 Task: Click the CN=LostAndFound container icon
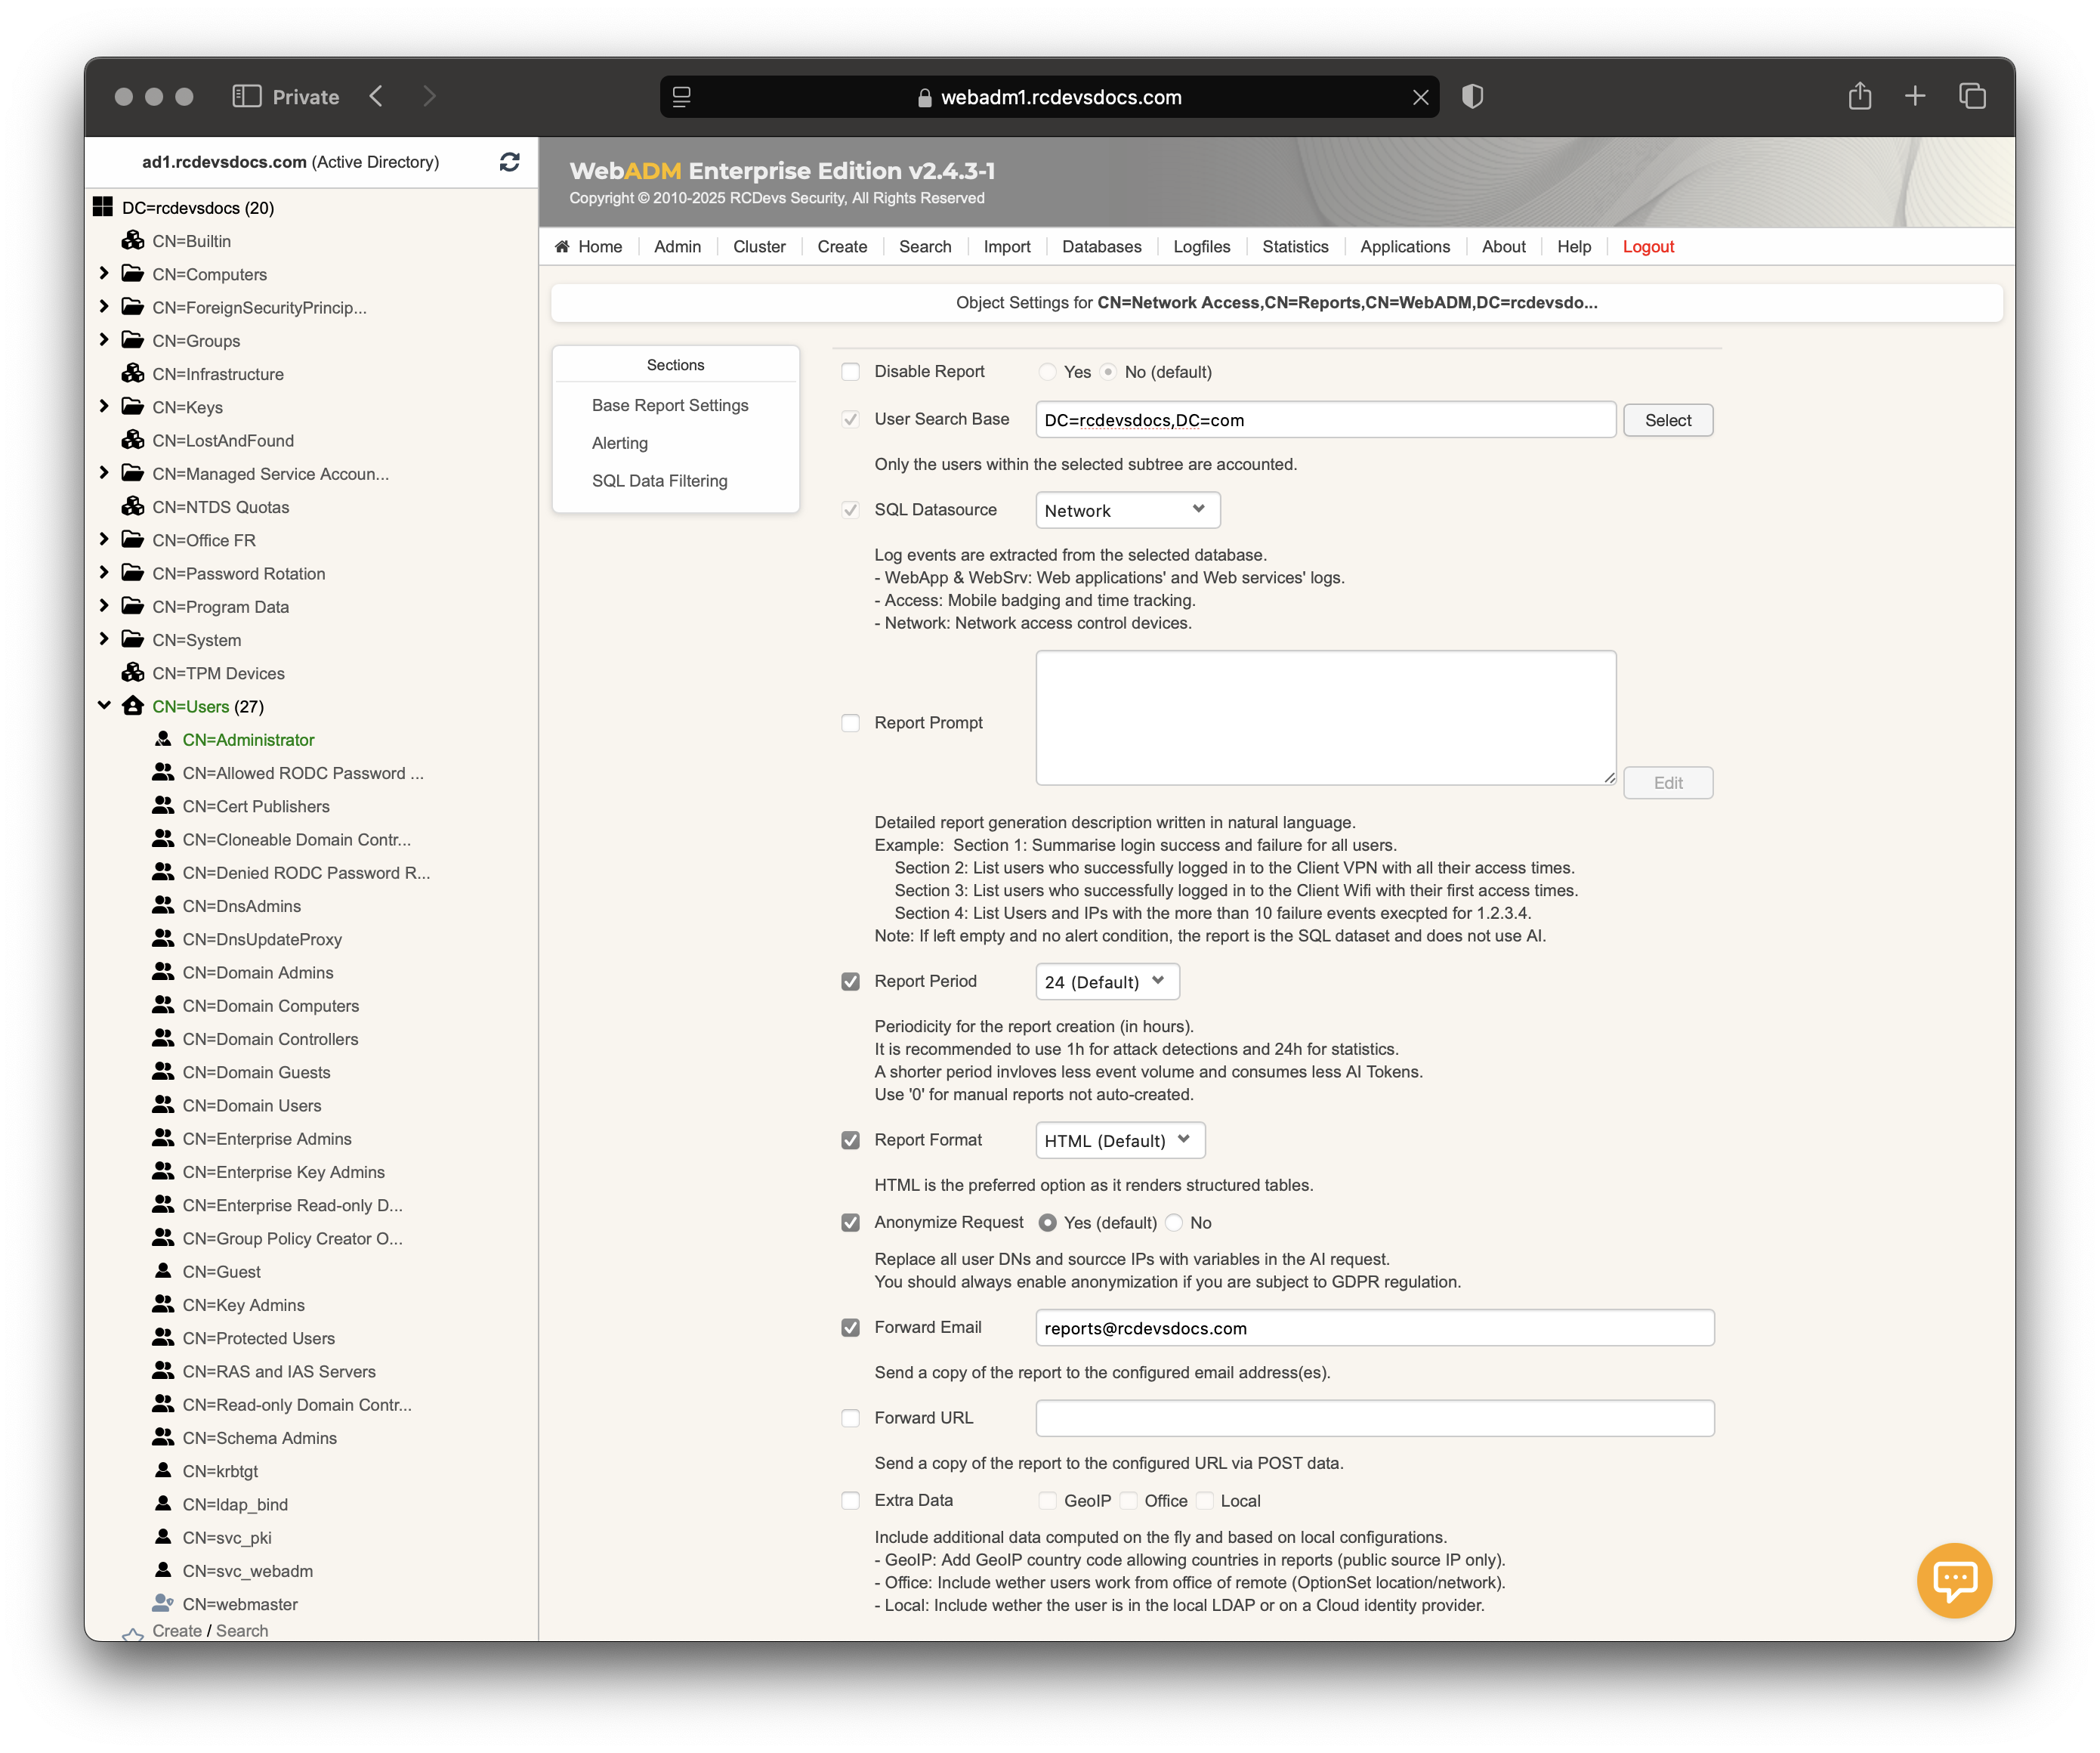[133, 439]
